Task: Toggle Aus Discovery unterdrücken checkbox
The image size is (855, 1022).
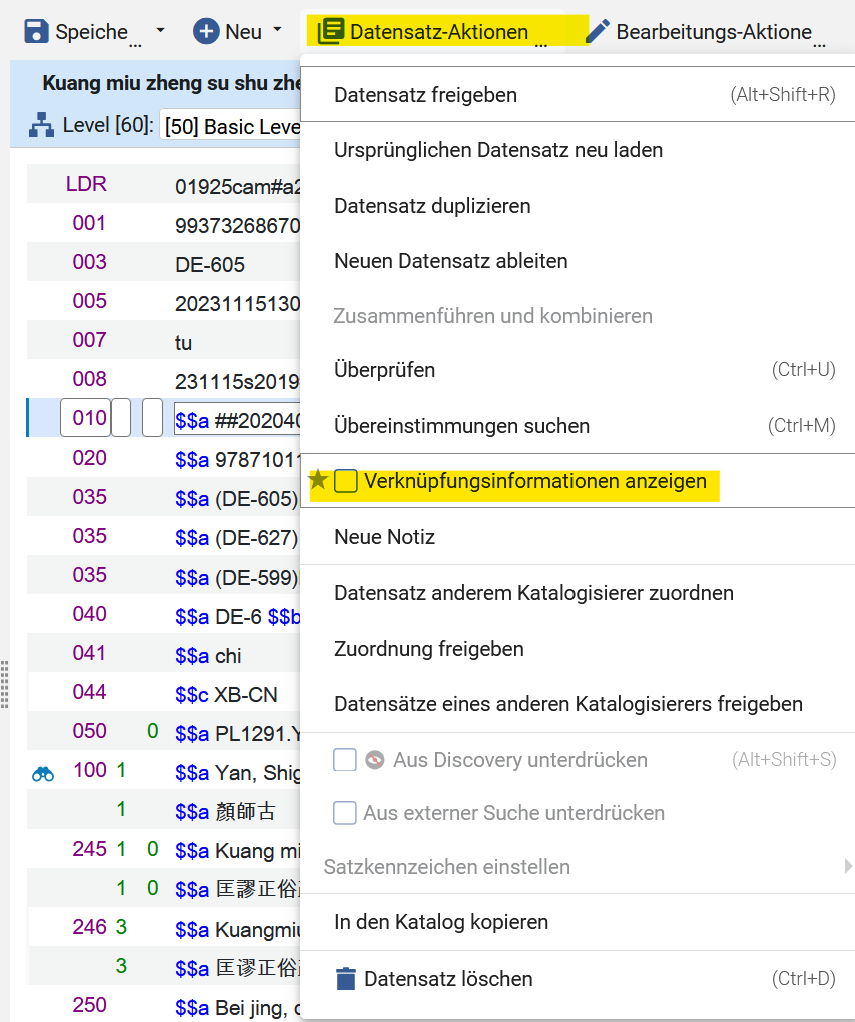Action: 345,760
